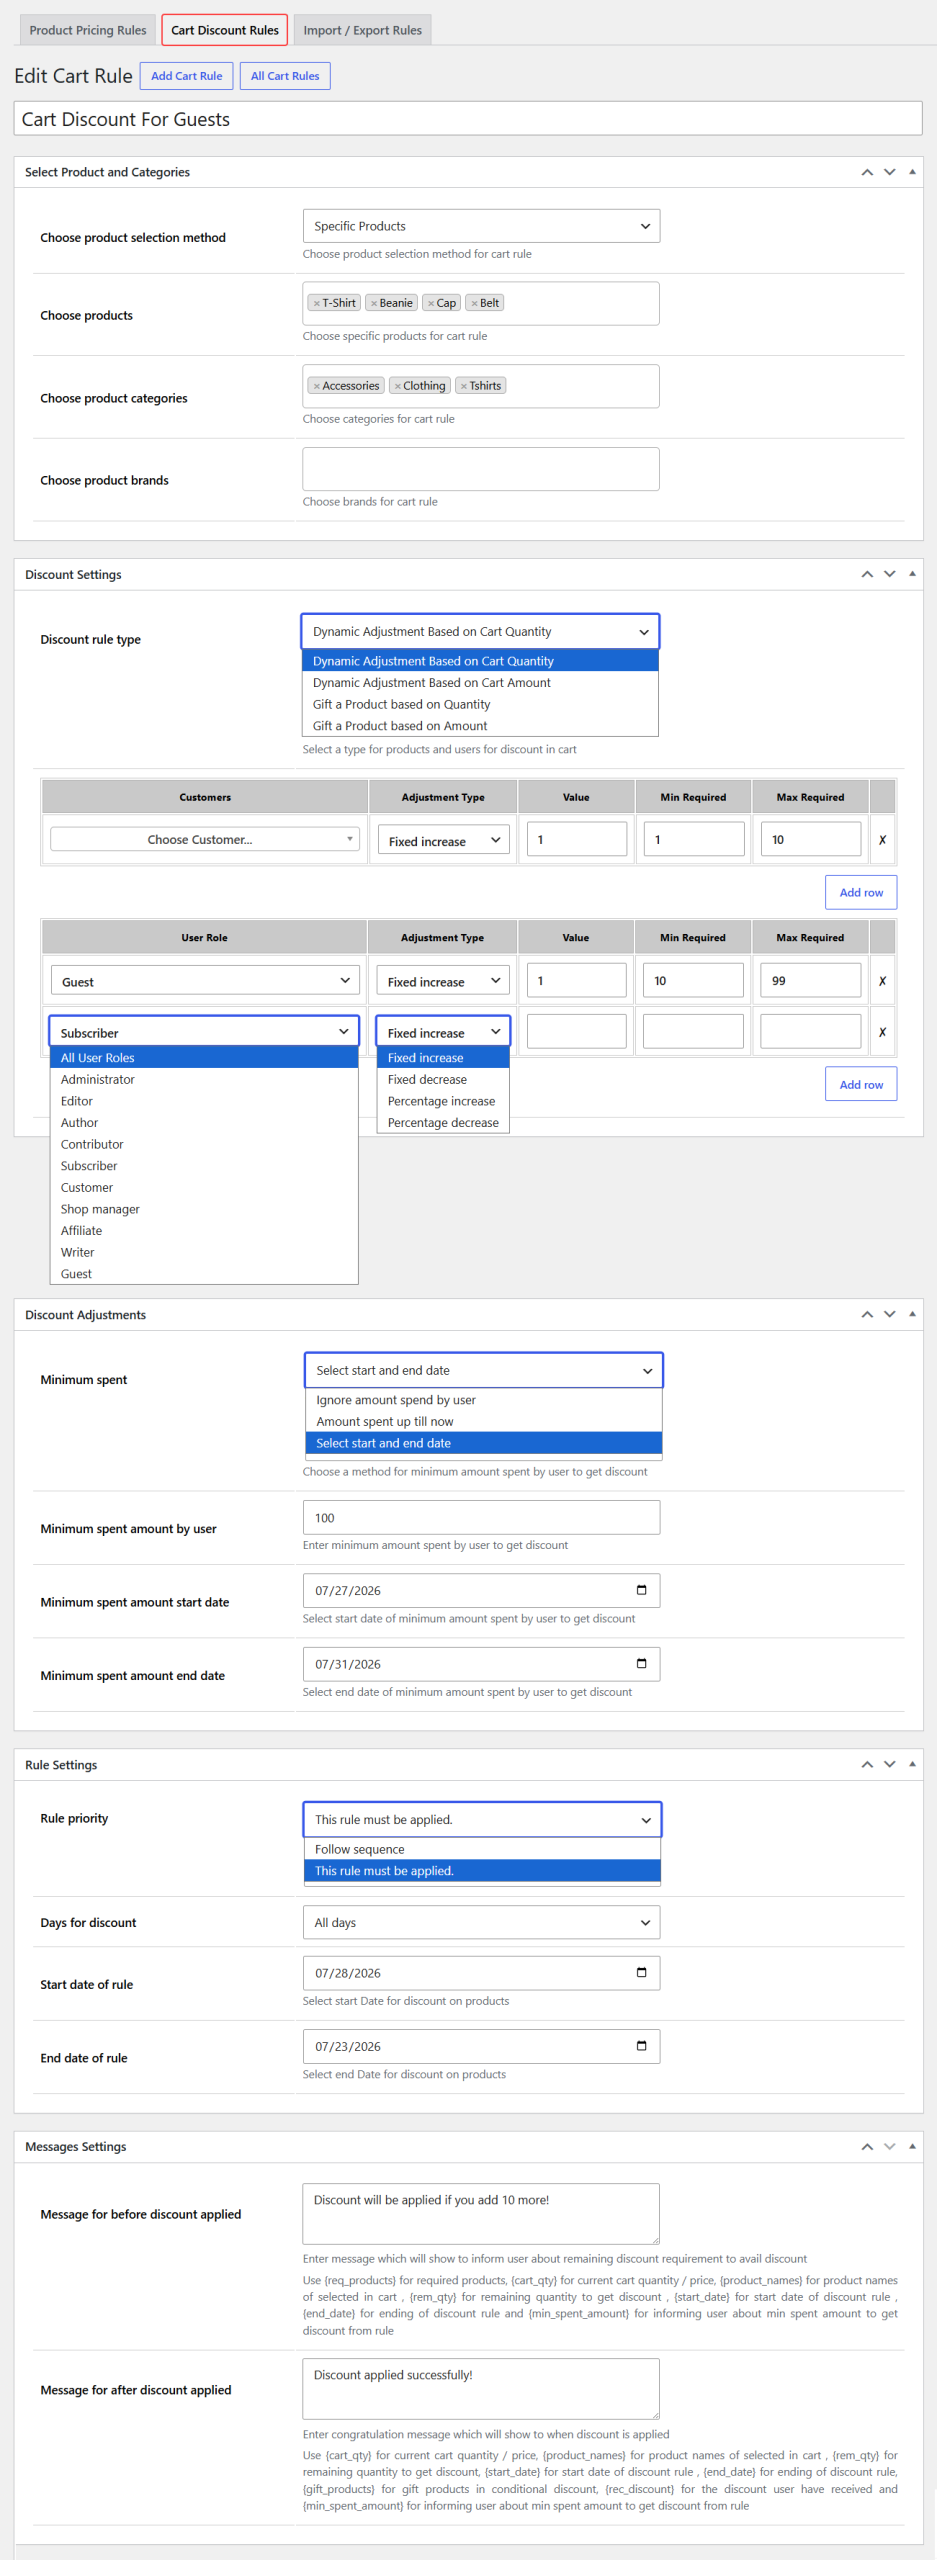Image resolution: width=937 pixels, height=2560 pixels.
Task: Select Amount spent up till now option
Action: [483, 1422]
